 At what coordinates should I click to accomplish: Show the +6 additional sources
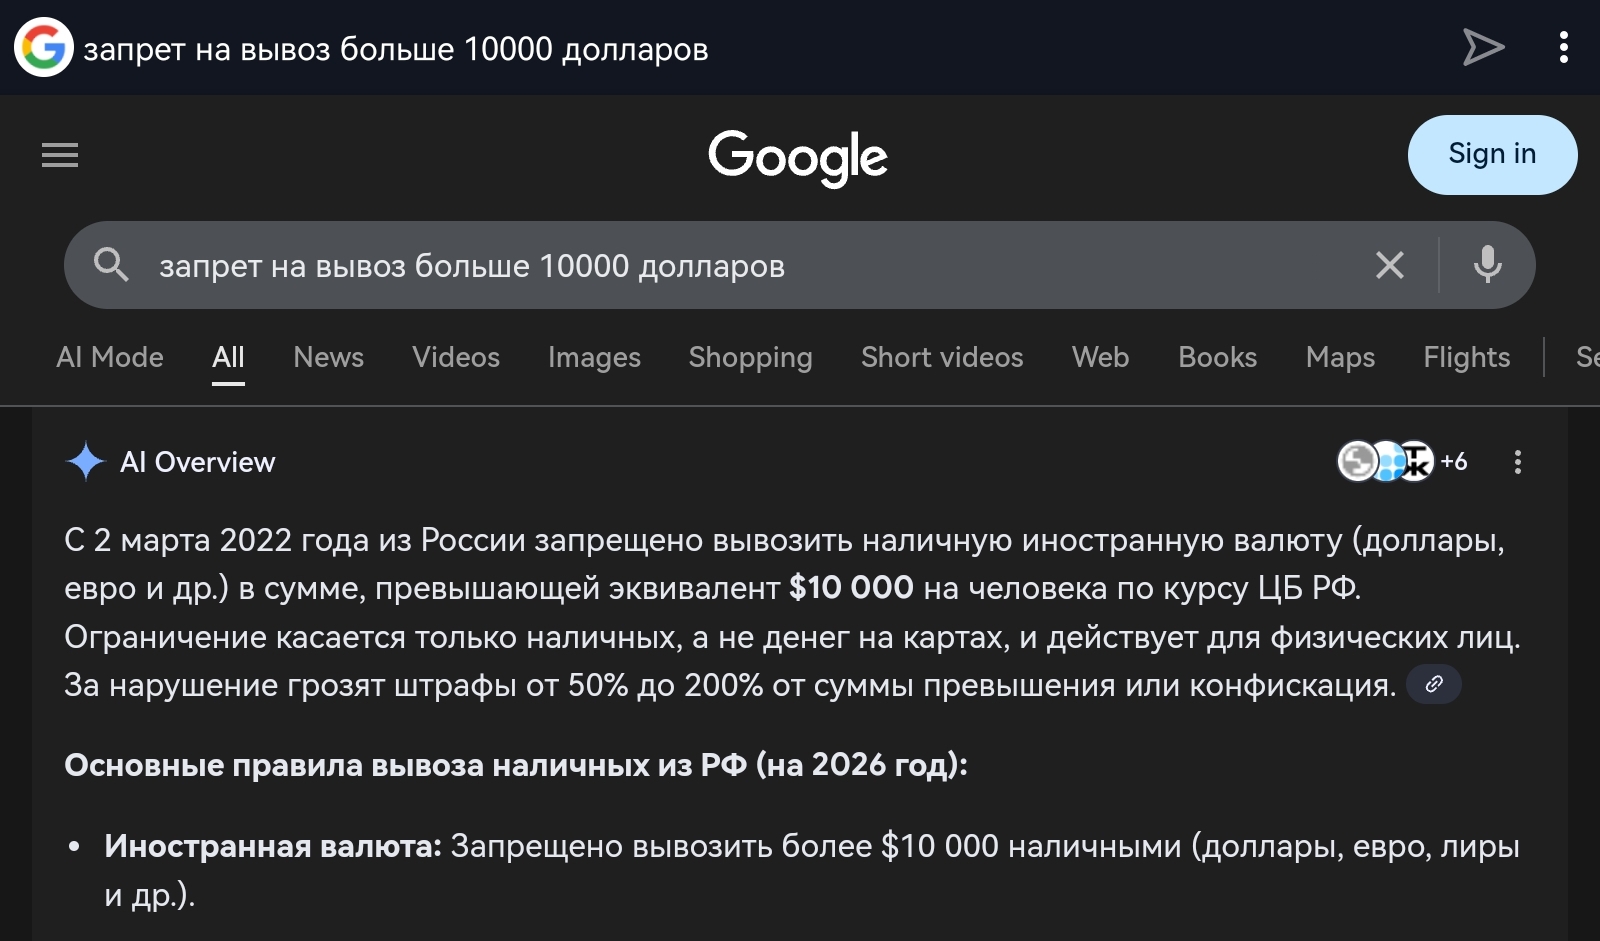pos(1454,461)
